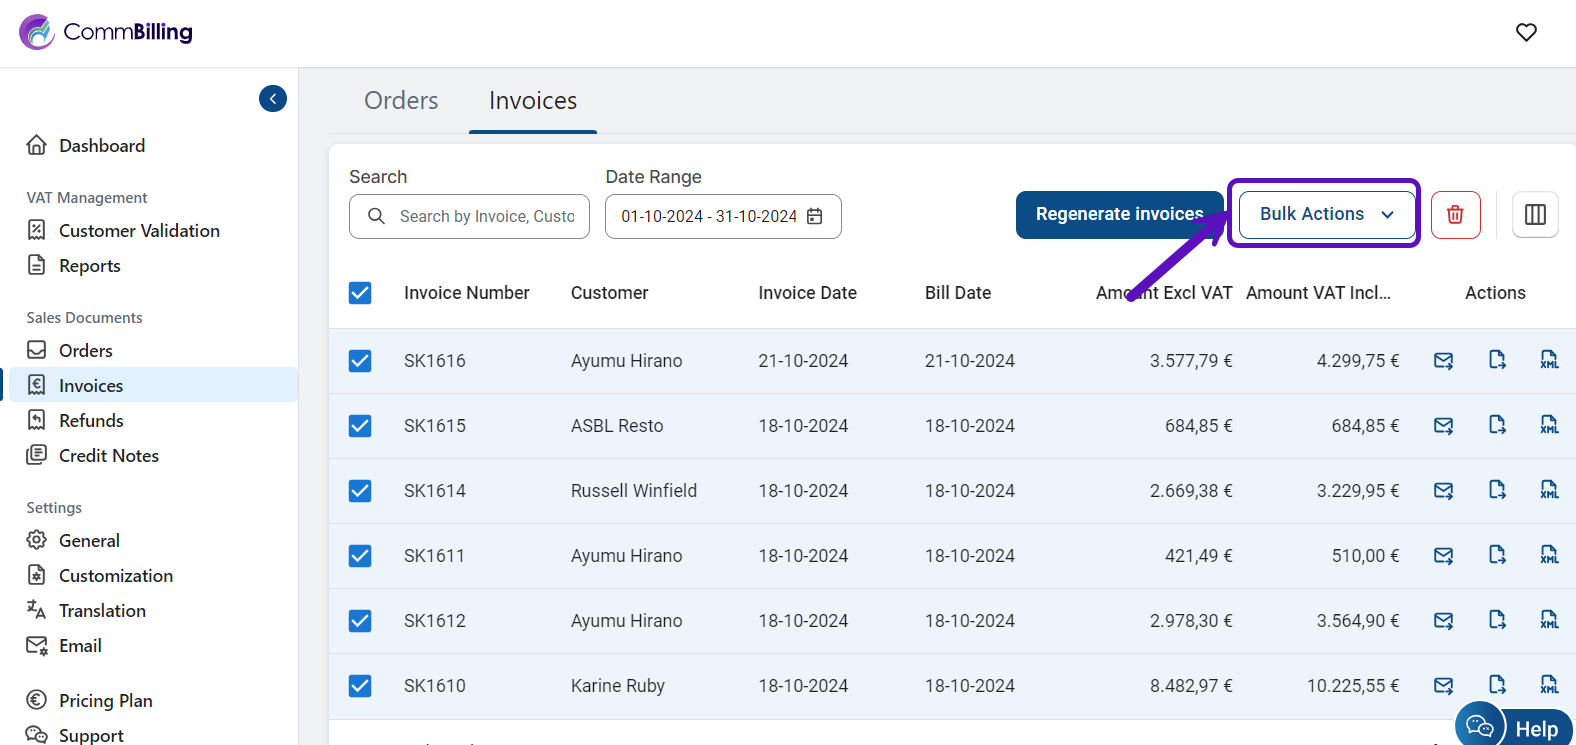Open Credit Notes in the sidebar
Image resolution: width=1576 pixels, height=745 pixels.
coord(108,456)
